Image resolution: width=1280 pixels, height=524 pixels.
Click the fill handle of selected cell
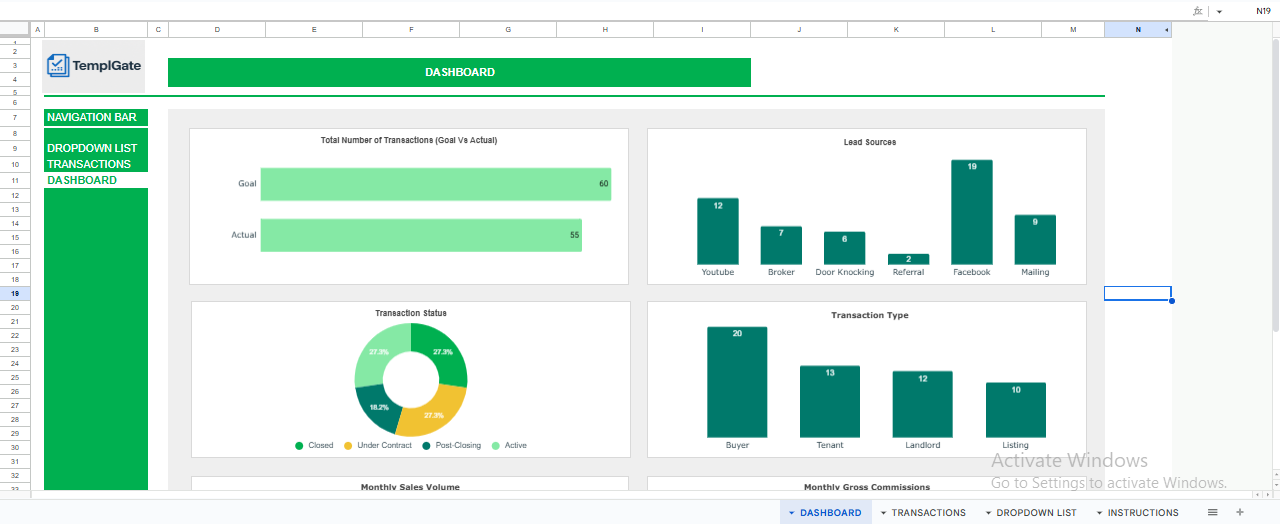[x=1171, y=300]
